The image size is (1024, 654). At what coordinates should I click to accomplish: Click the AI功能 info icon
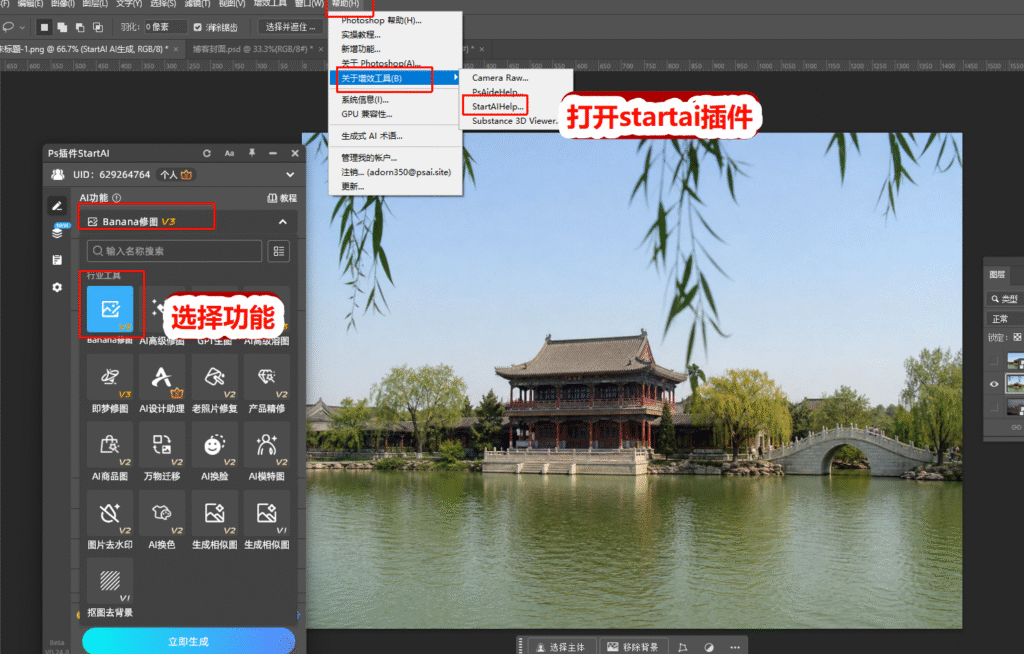coord(116,198)
